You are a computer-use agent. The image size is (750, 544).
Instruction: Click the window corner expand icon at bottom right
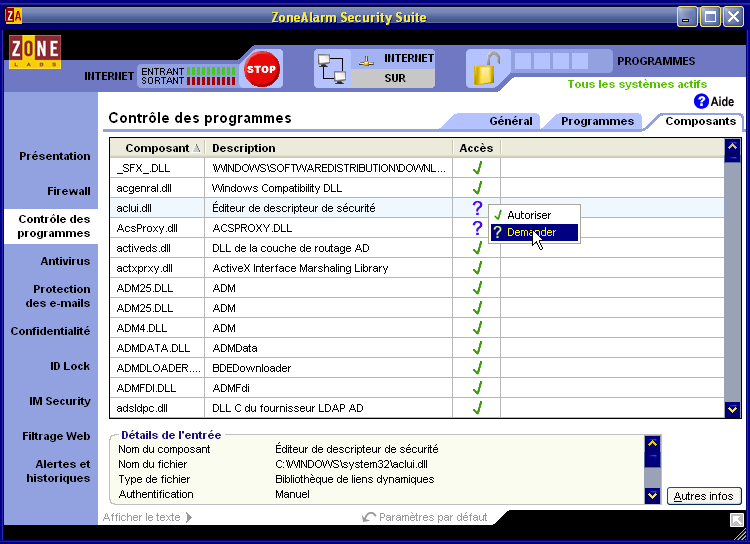(x=737, y=519)
